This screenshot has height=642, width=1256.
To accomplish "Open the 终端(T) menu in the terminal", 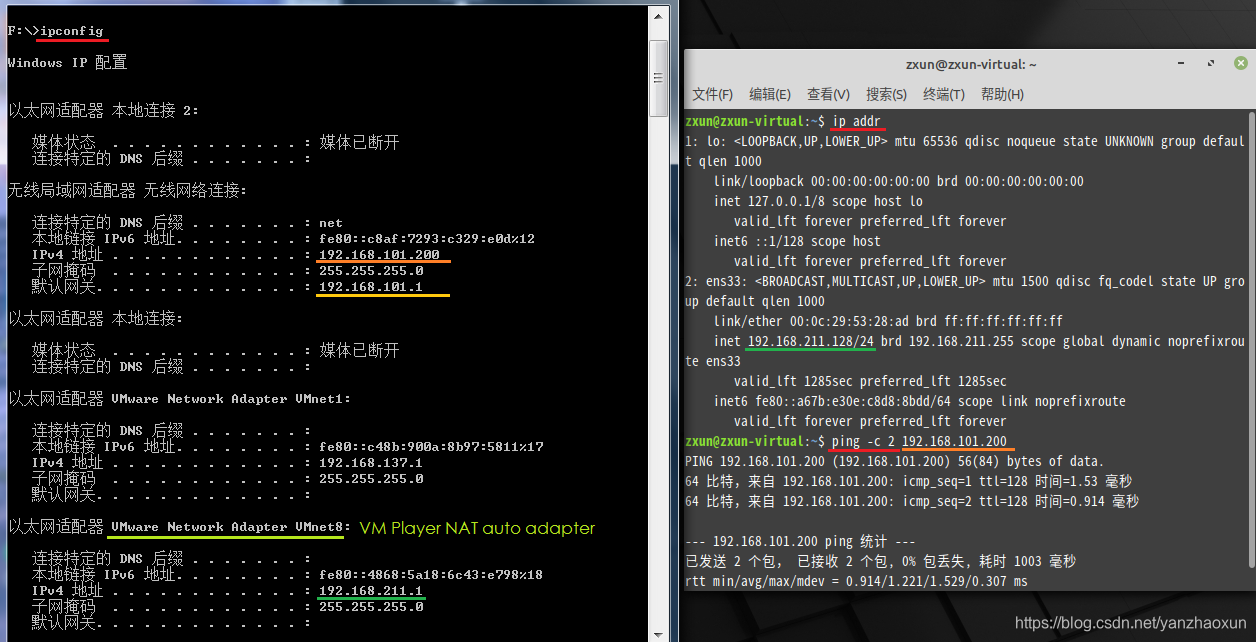I will click(x=944, y=94).
